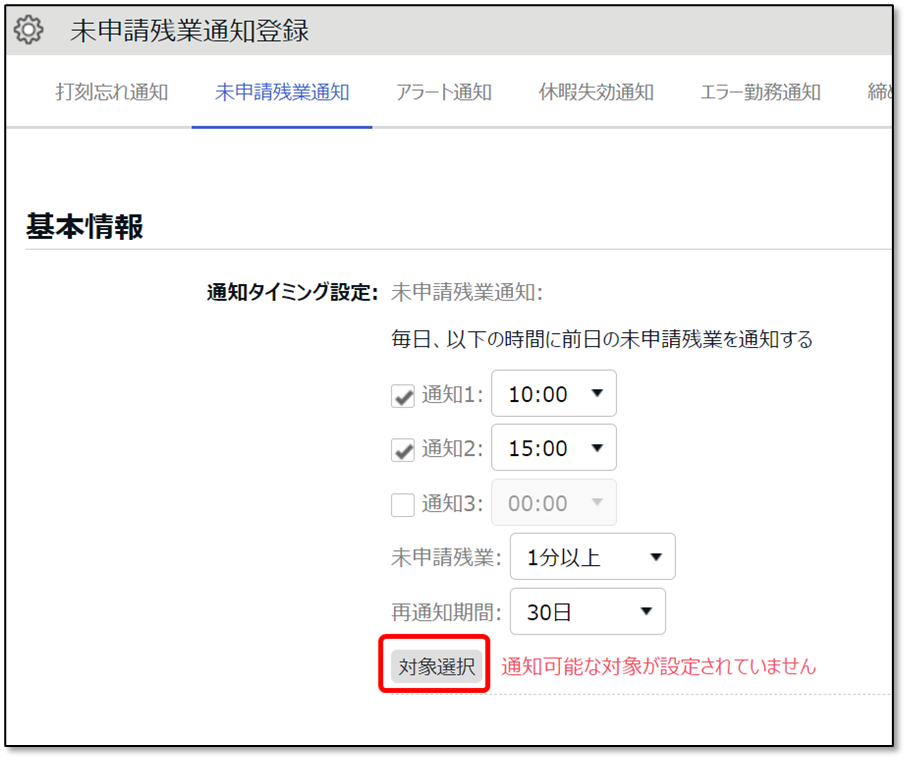Click the red 通知可能な対象が設定されていません warning
This screenshot has height=760, width=907.
coord(658,666)
